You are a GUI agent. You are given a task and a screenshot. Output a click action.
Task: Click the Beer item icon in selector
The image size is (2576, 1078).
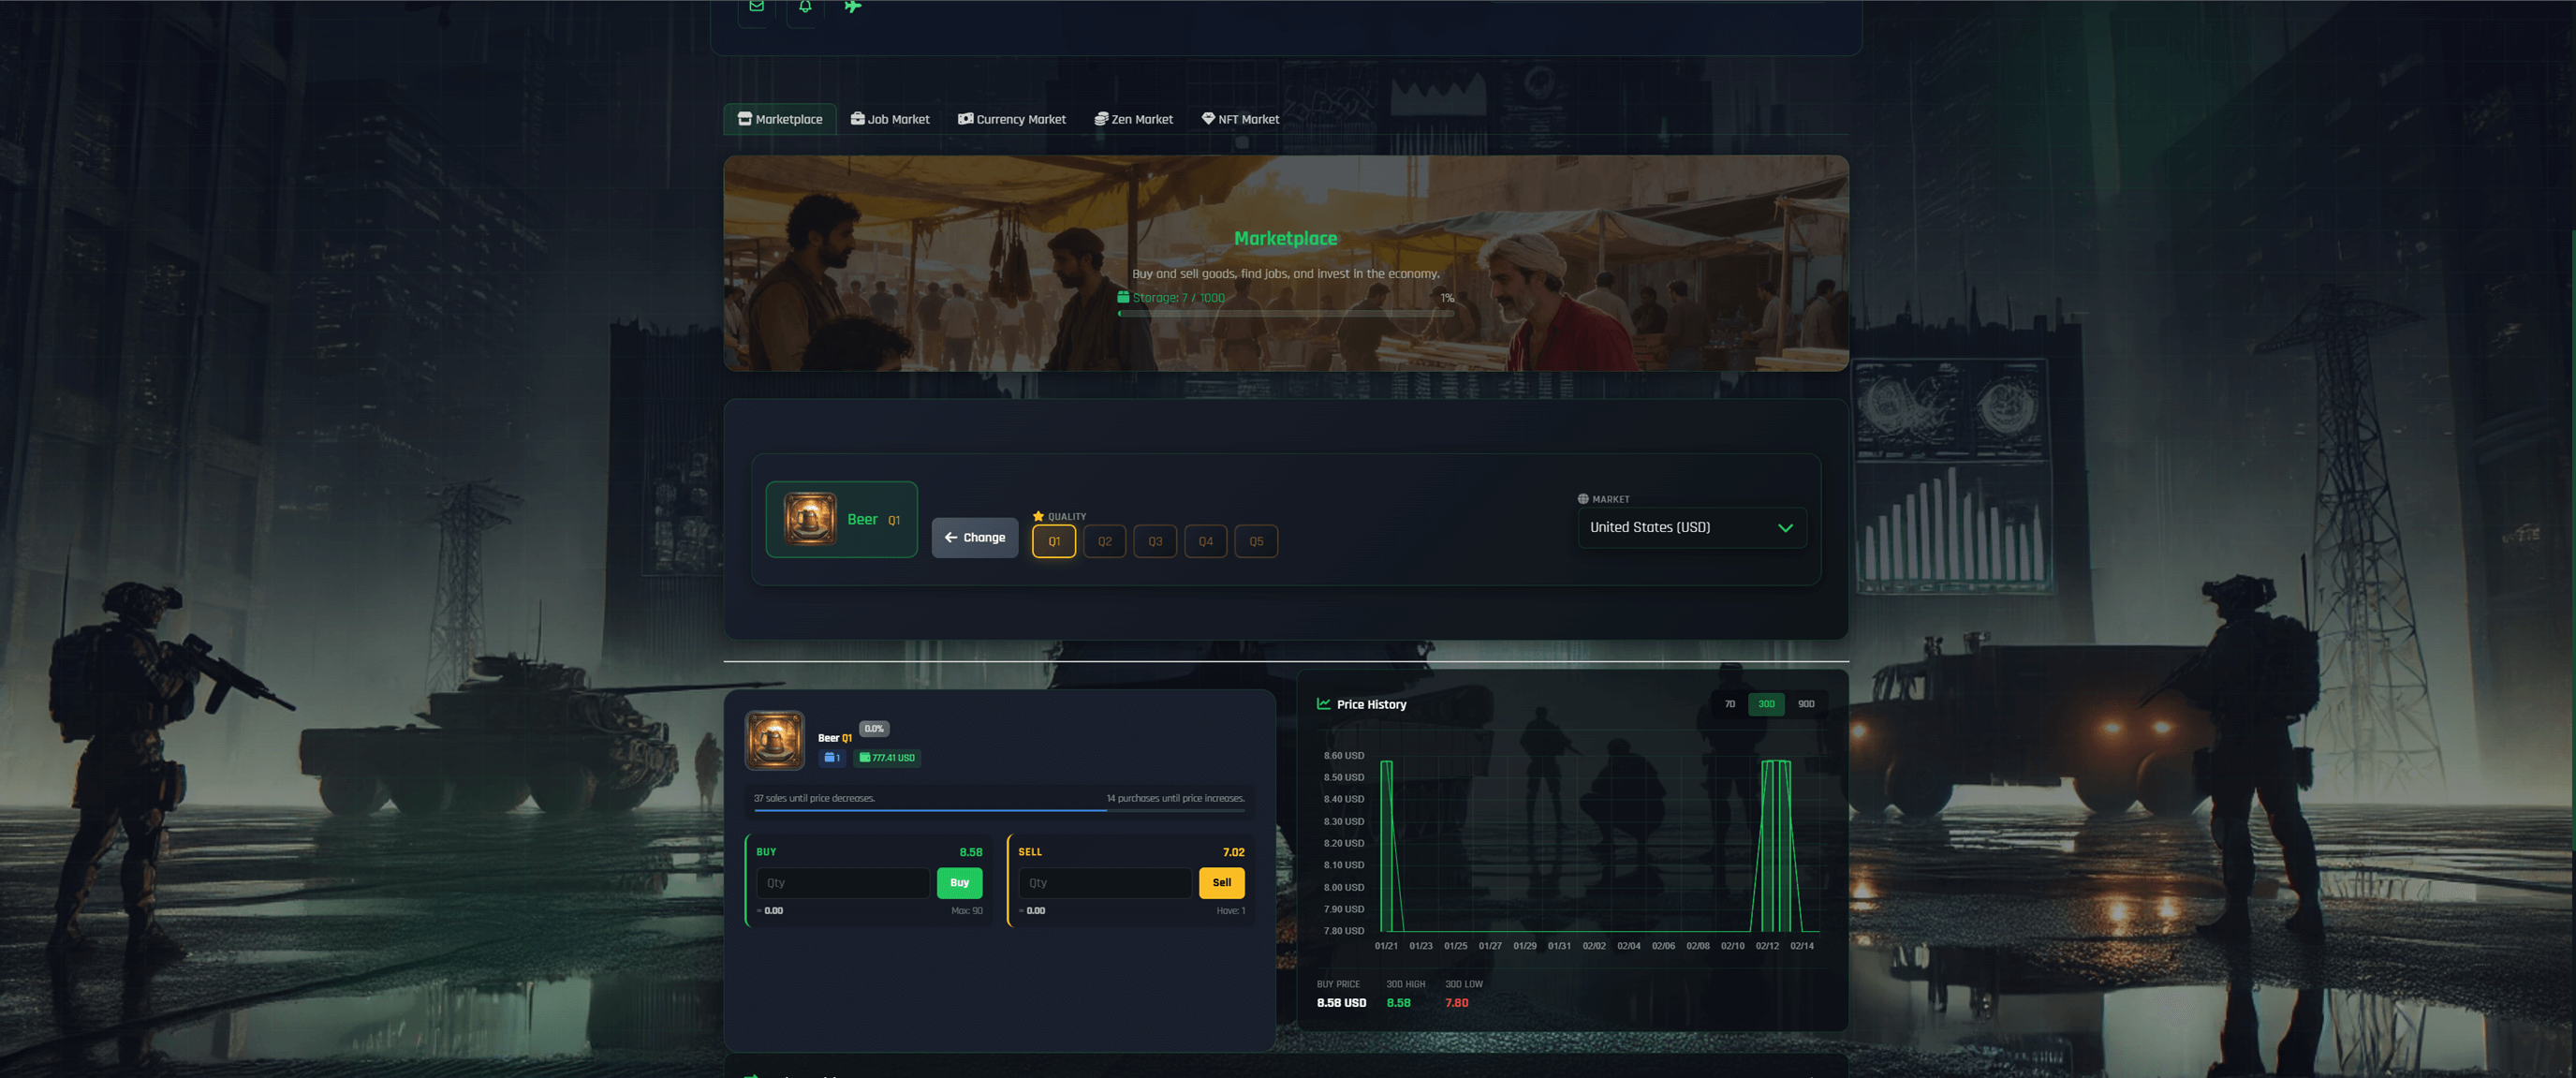(x=809, y=519)
